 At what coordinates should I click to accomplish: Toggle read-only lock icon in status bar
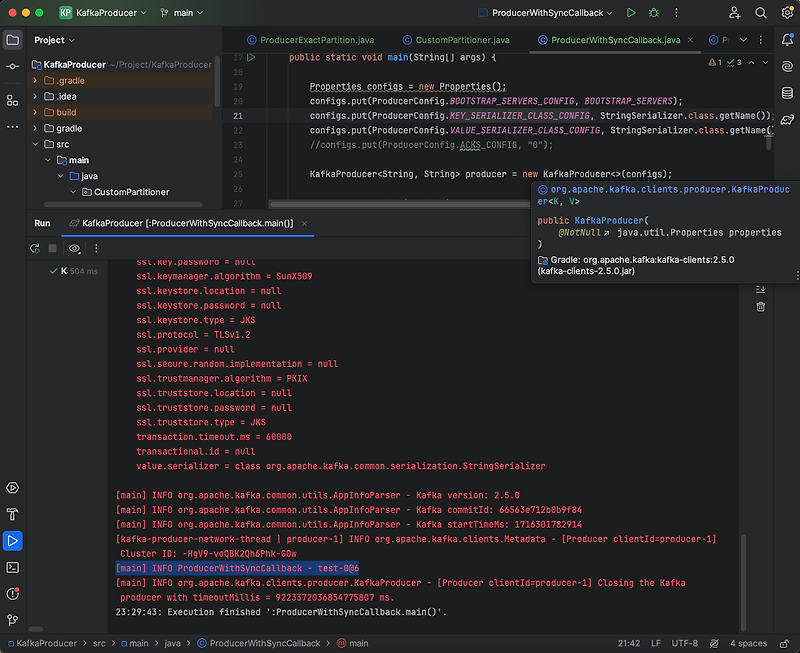click(x=785, y=643)
